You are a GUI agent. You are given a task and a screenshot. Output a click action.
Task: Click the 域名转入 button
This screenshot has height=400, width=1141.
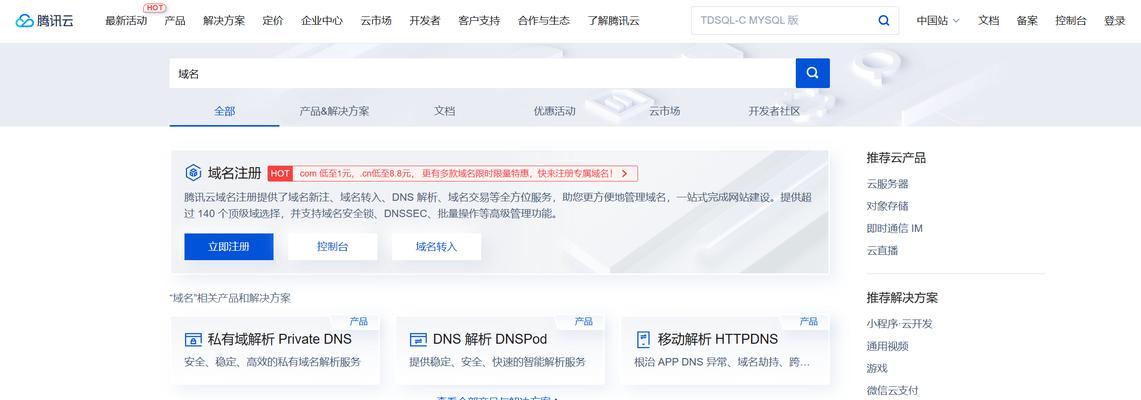436,247
